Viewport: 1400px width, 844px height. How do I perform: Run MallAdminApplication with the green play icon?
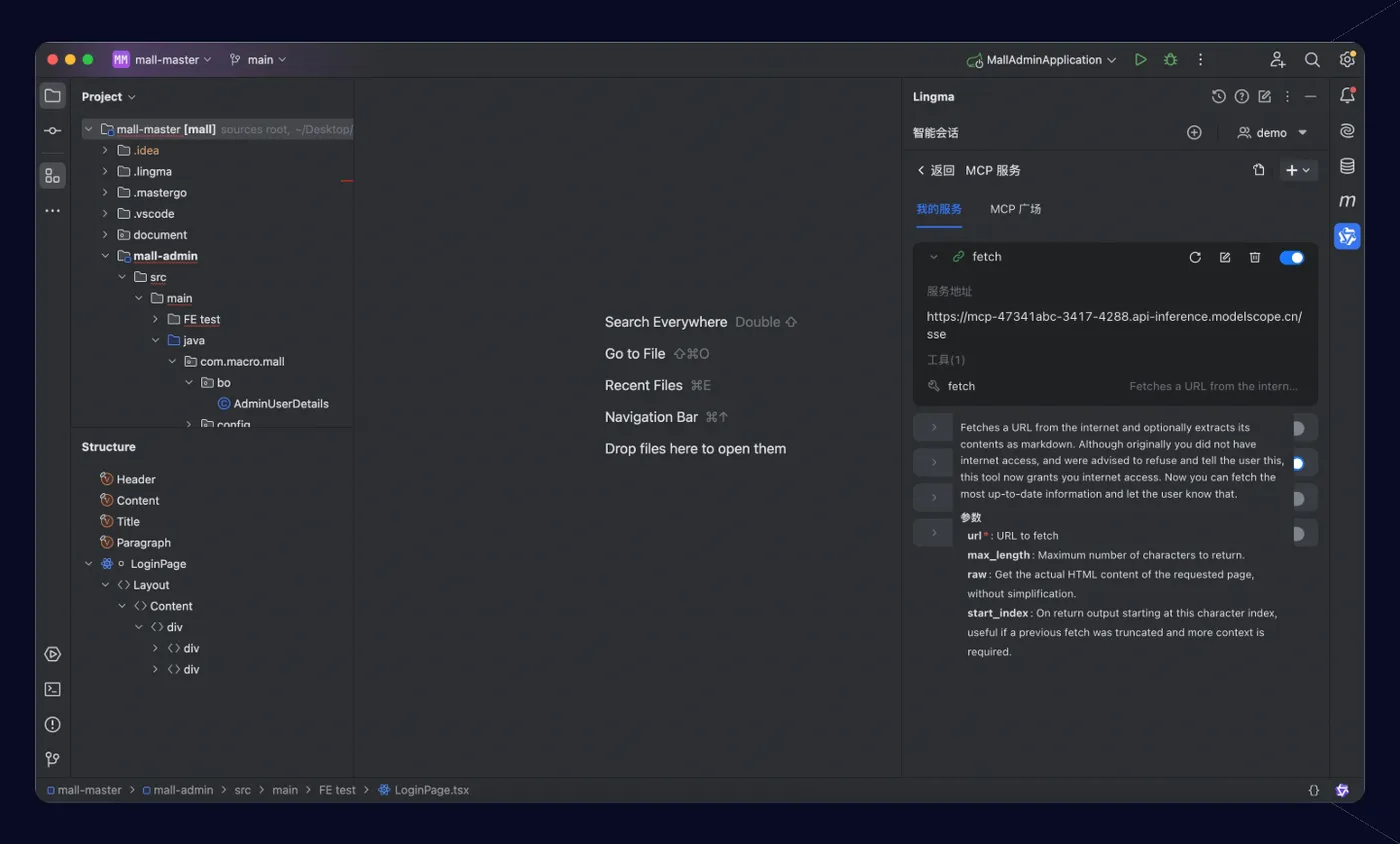(1140, 60)
